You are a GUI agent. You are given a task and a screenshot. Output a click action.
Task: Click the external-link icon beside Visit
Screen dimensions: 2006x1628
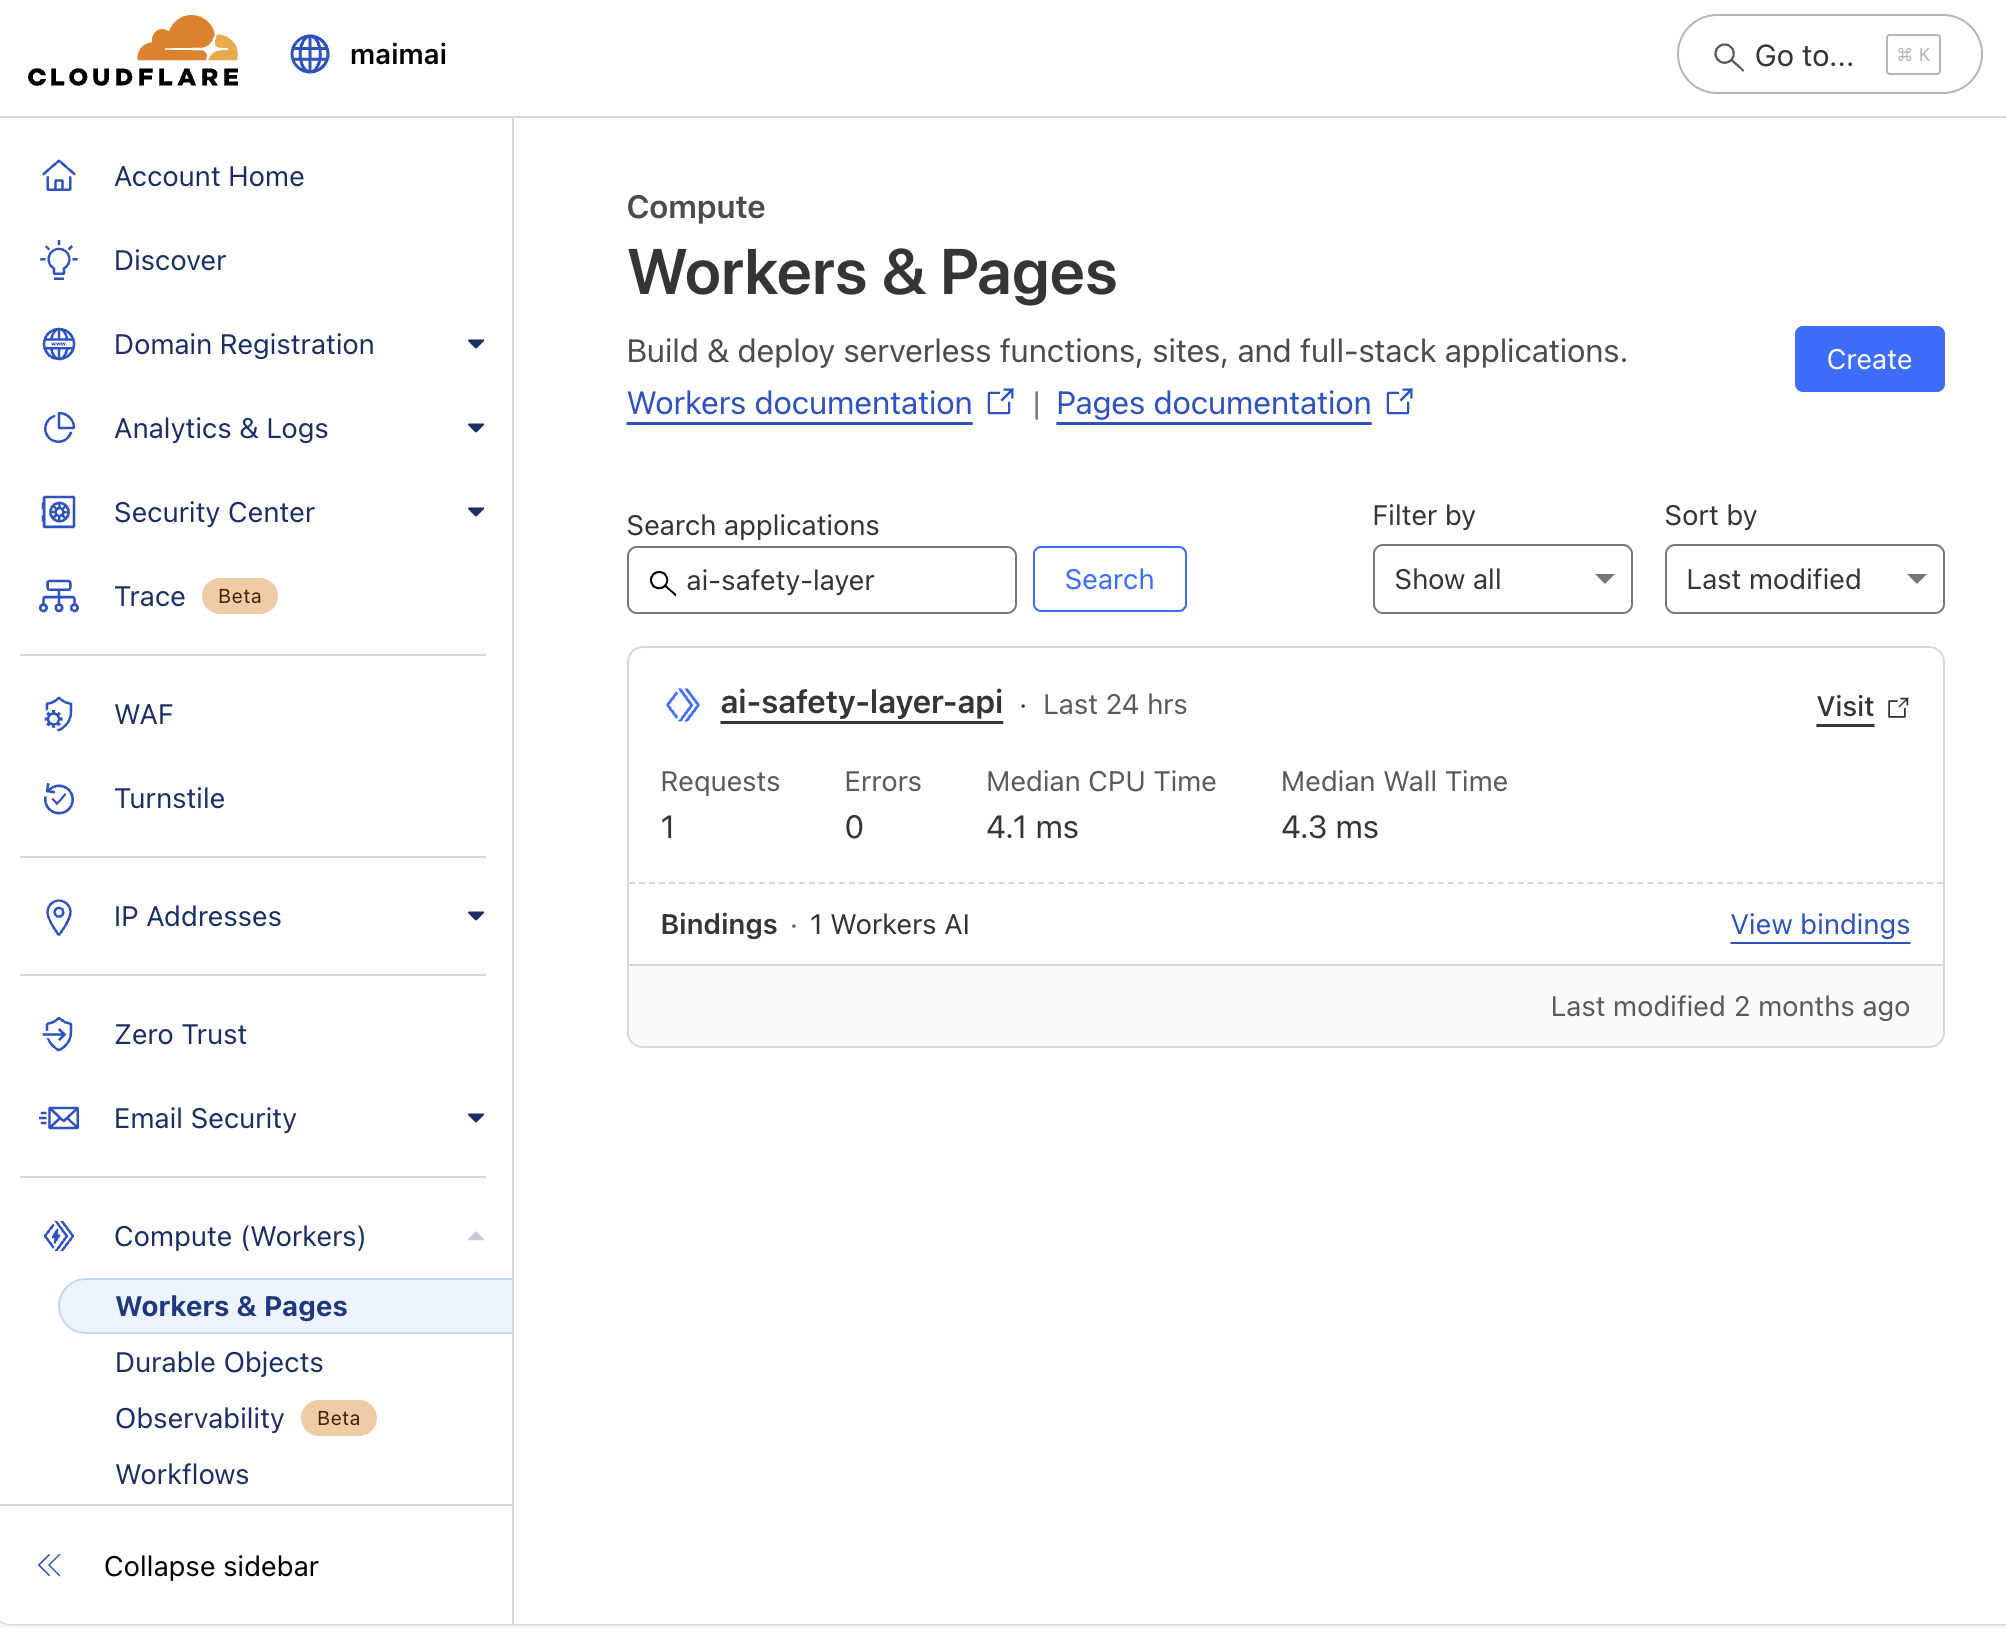point(1898,708)
